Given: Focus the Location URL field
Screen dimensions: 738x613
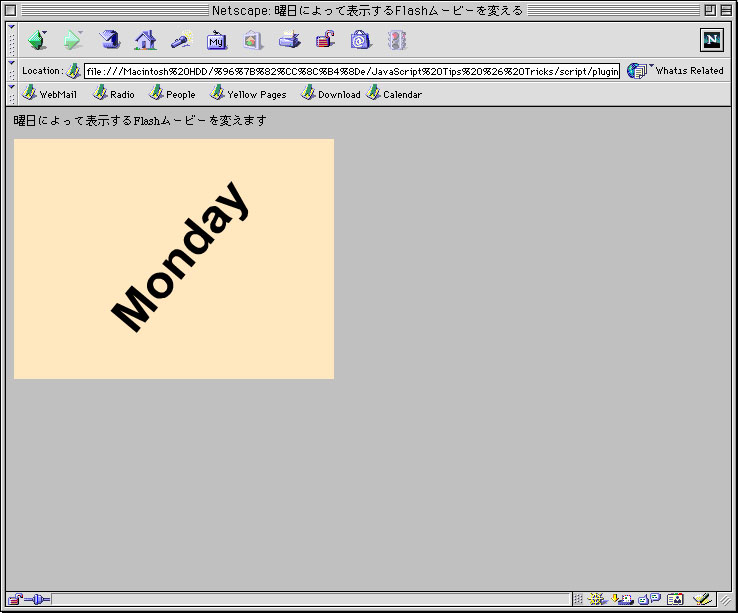Looking at the screenshot, I should coord(352,71).
